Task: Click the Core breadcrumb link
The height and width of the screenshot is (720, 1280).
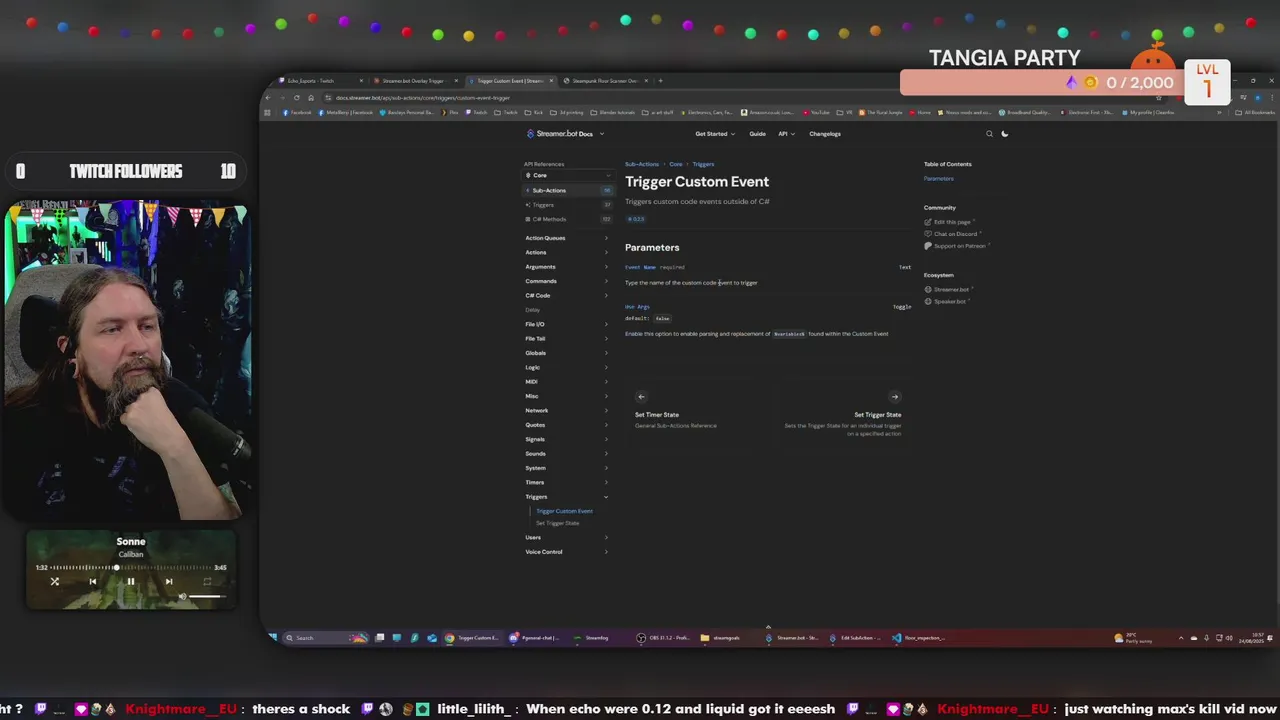Action: pyautogui.click(x=676, y=164)
